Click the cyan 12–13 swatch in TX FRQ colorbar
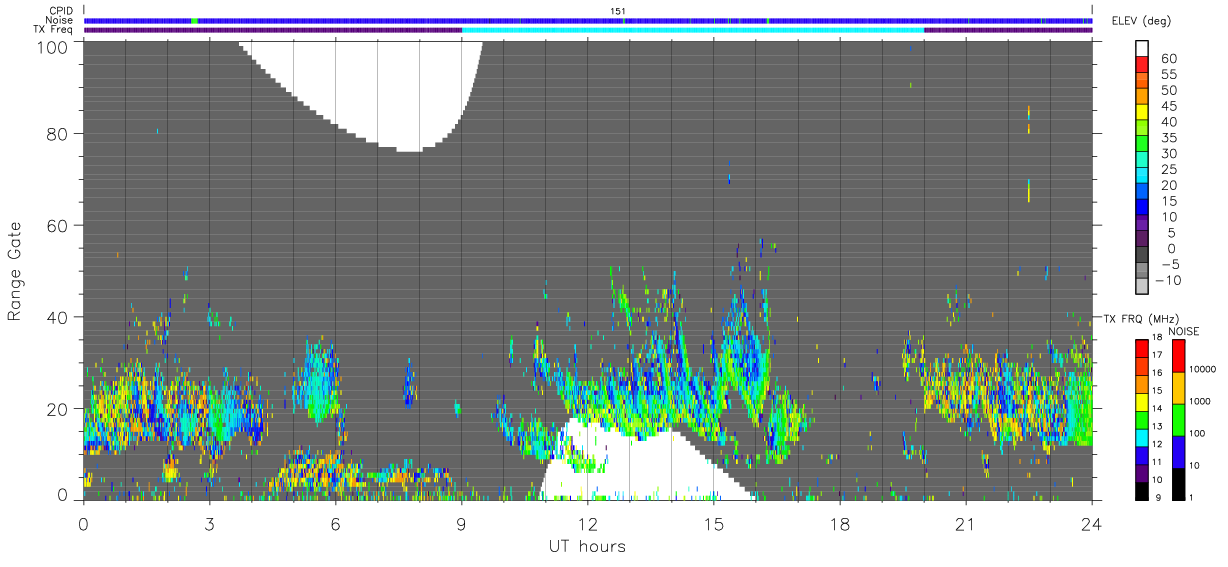Image resolution: width=1228 pixels, height=567 pixels. coord(1141,436)
